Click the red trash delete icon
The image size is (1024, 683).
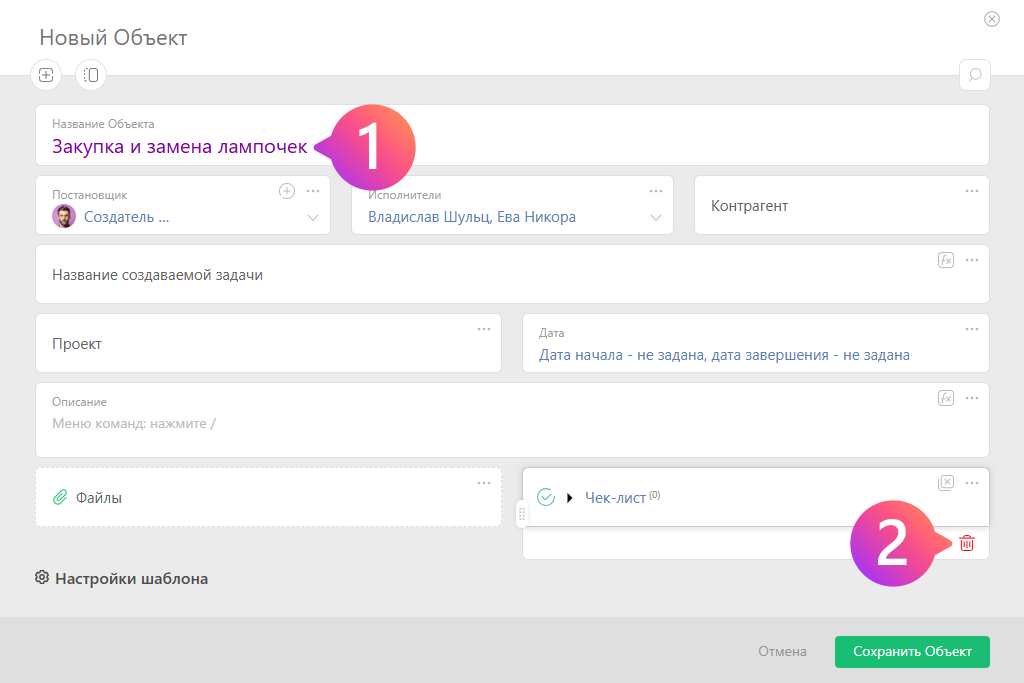[x=966, y=543]
